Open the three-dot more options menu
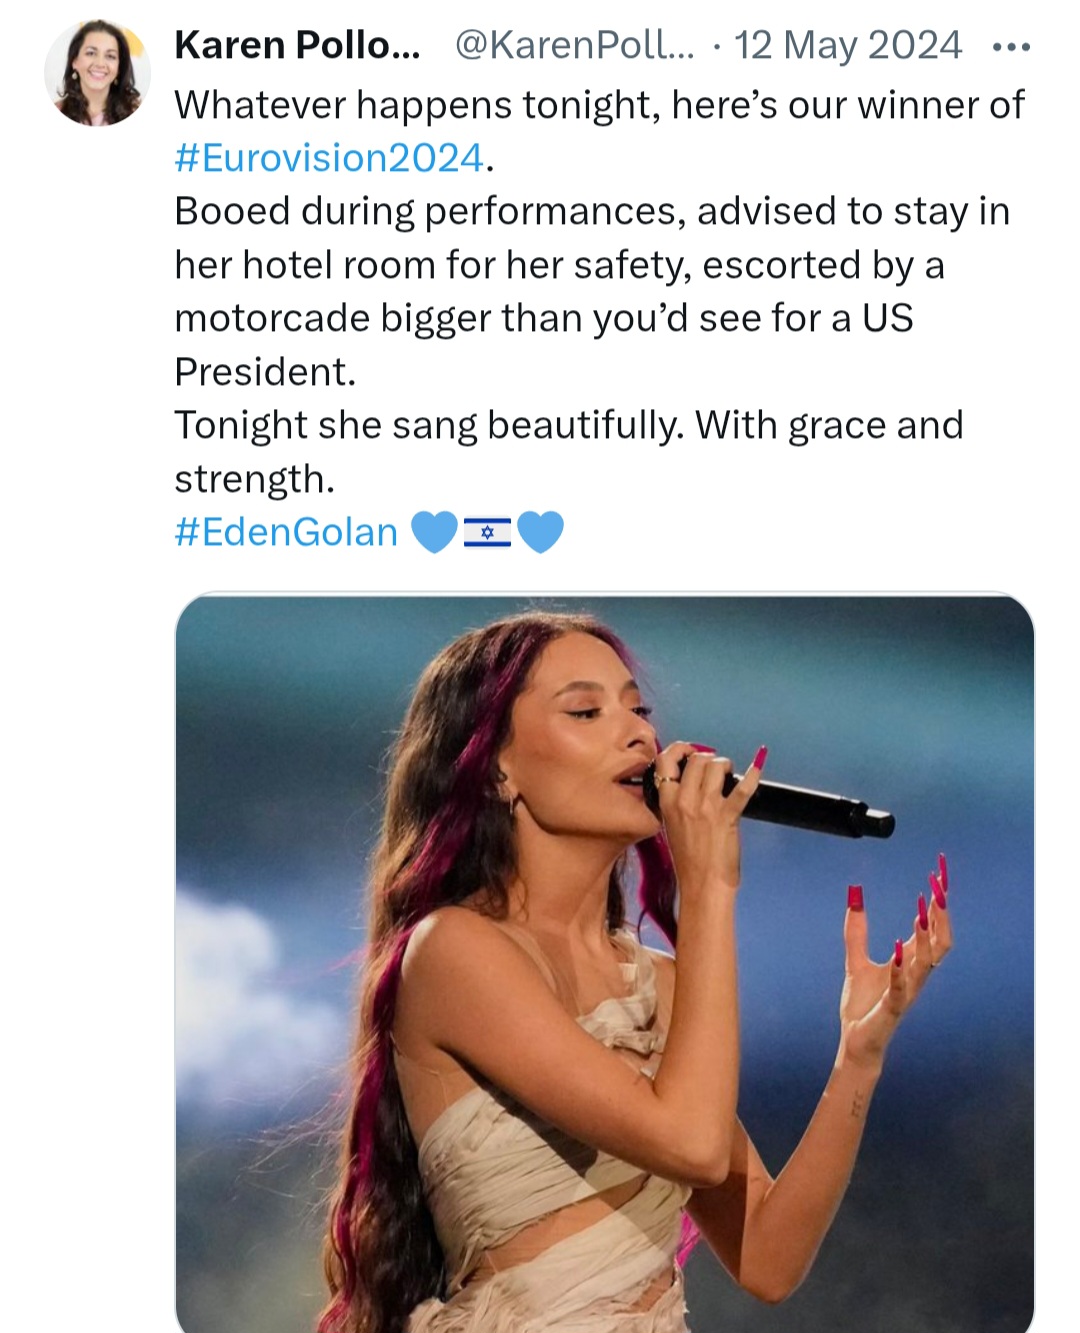 (1010, 47)
